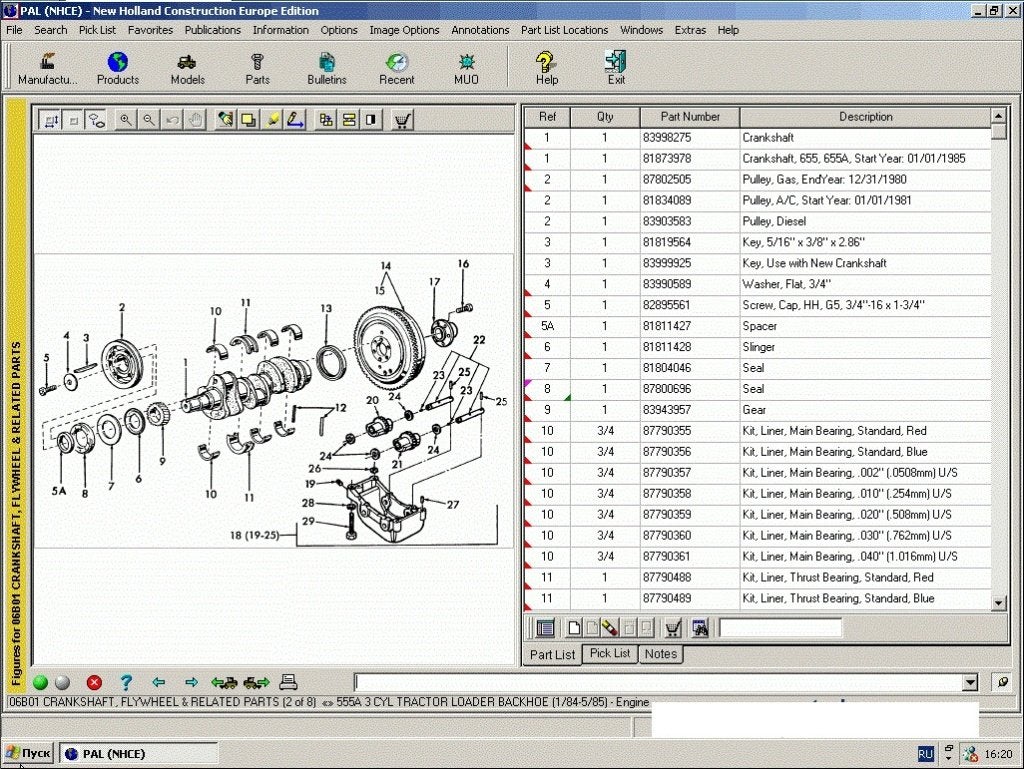Select the Crankshaft row with part 83998275
Viewport: 1024px width, 769px height.
(x=758, y=138)
